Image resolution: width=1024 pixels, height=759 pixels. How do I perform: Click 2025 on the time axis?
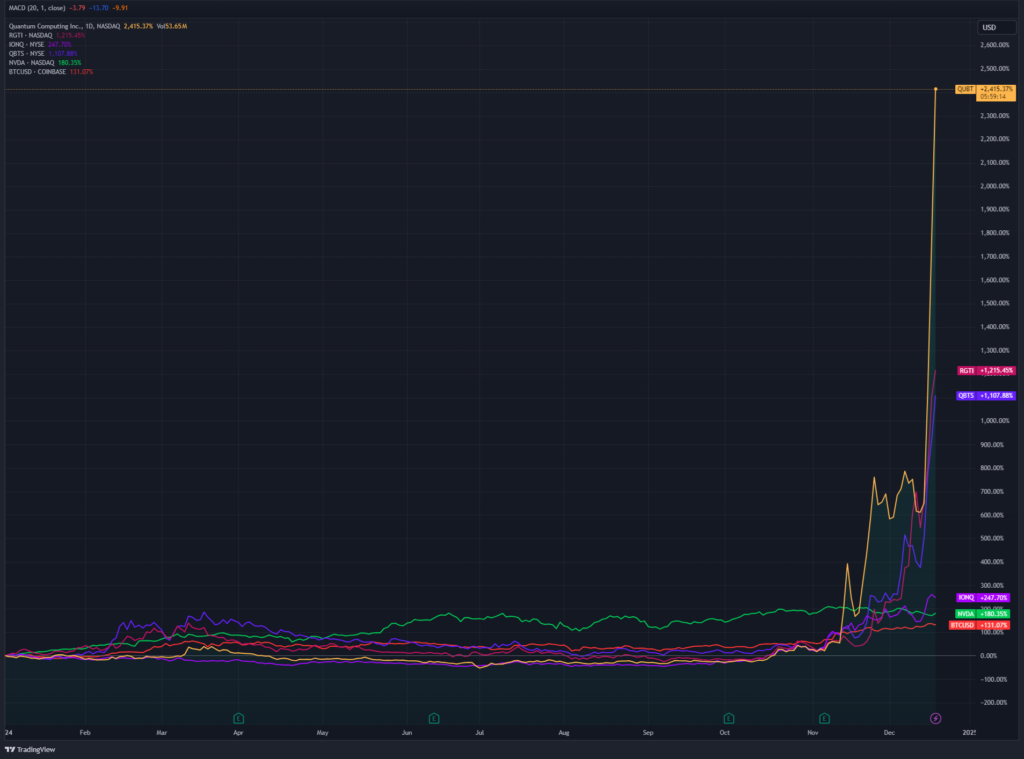click(969, 733)
